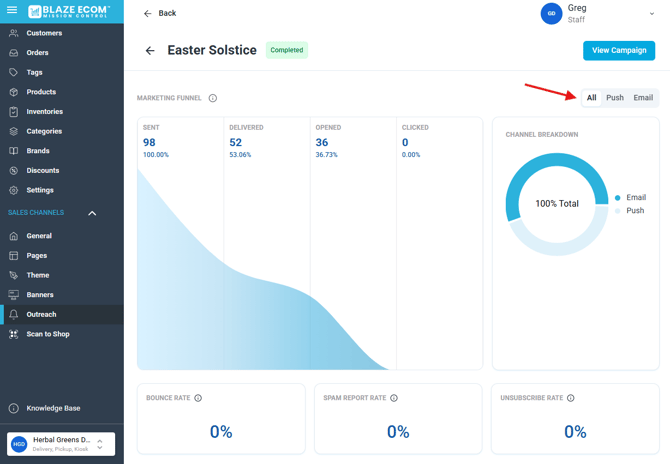Click the back arrow beside Easter Solstice
This screenshot has width=670, height=464.
[x=150, y=50]
